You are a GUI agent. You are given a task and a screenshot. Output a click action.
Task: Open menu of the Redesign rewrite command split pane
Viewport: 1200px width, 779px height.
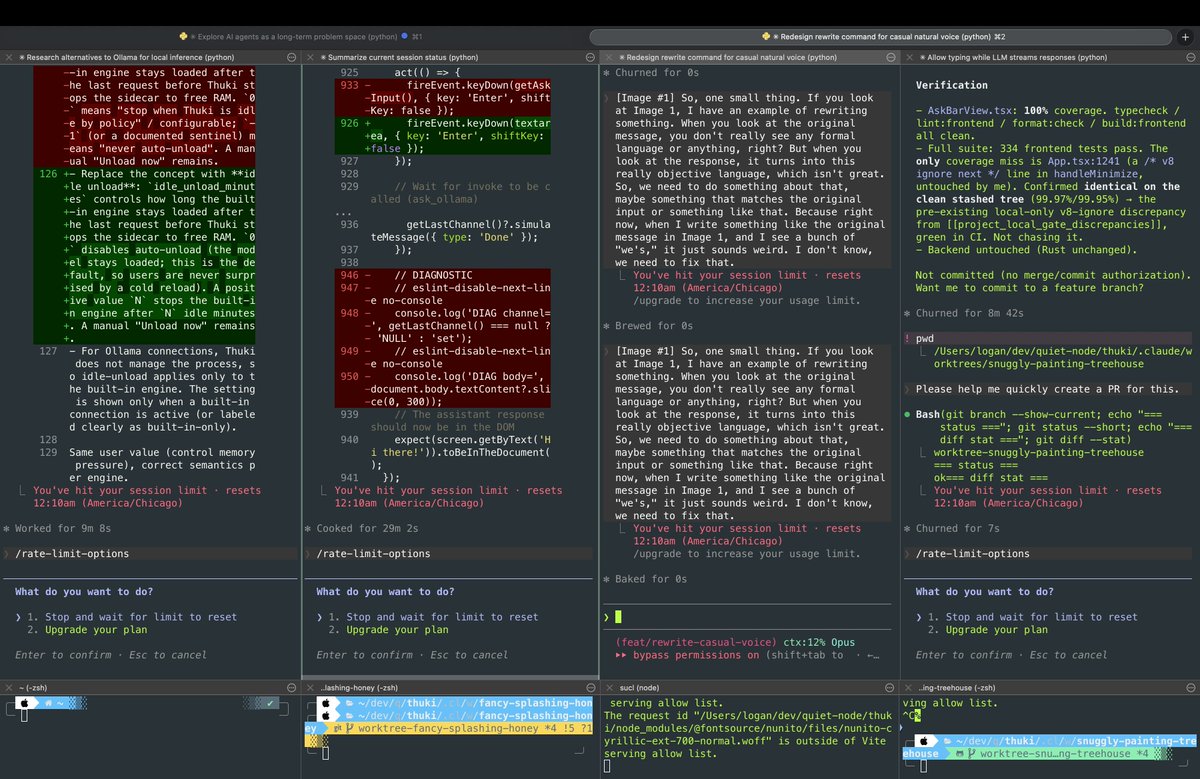pos(889,58)
